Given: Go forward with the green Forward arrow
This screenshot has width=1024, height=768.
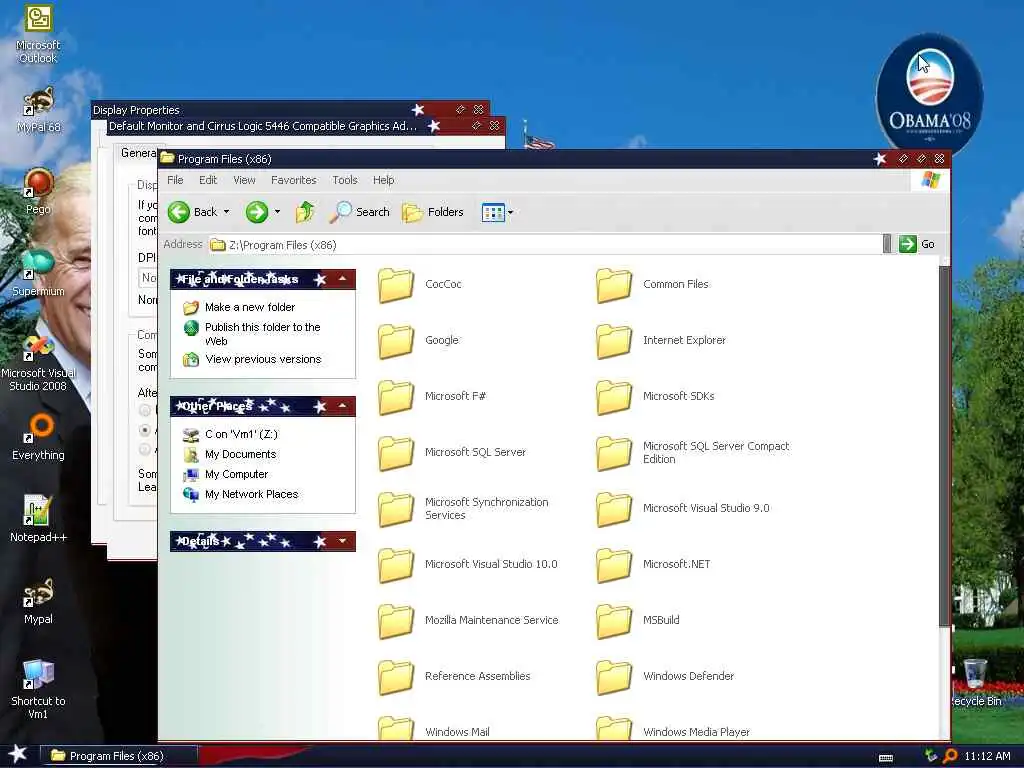Looking at the screenshot, I should click(257, 212).
